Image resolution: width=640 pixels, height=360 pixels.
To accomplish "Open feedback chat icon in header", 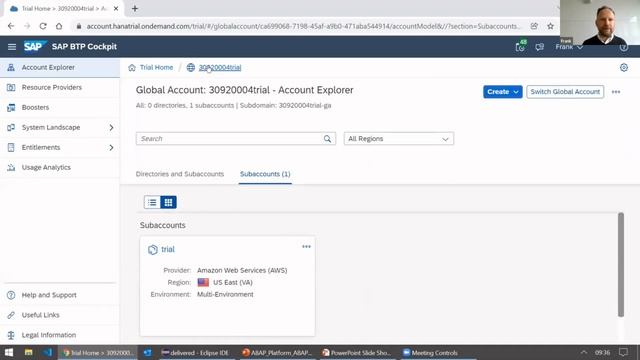I will (540, 47).
